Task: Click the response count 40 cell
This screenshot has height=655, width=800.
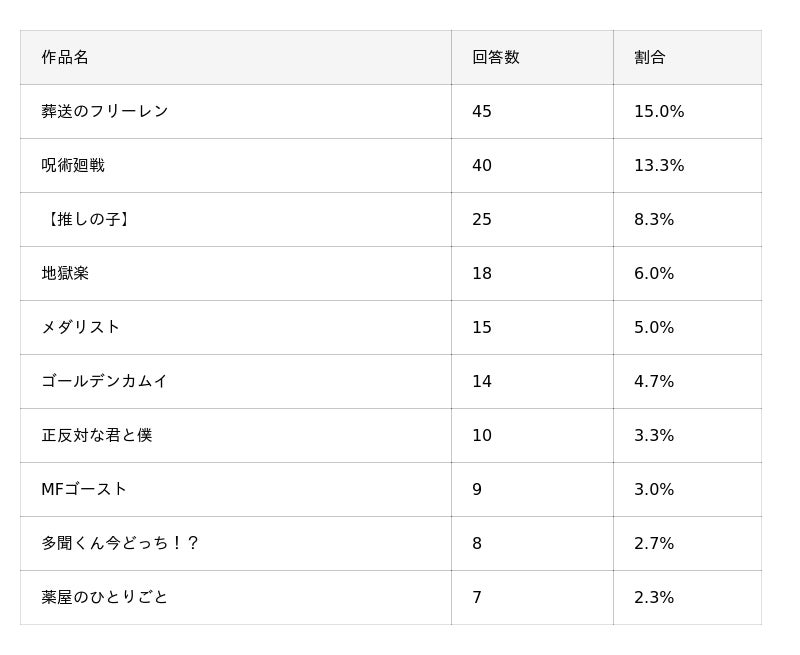Action: click(482, 165)
